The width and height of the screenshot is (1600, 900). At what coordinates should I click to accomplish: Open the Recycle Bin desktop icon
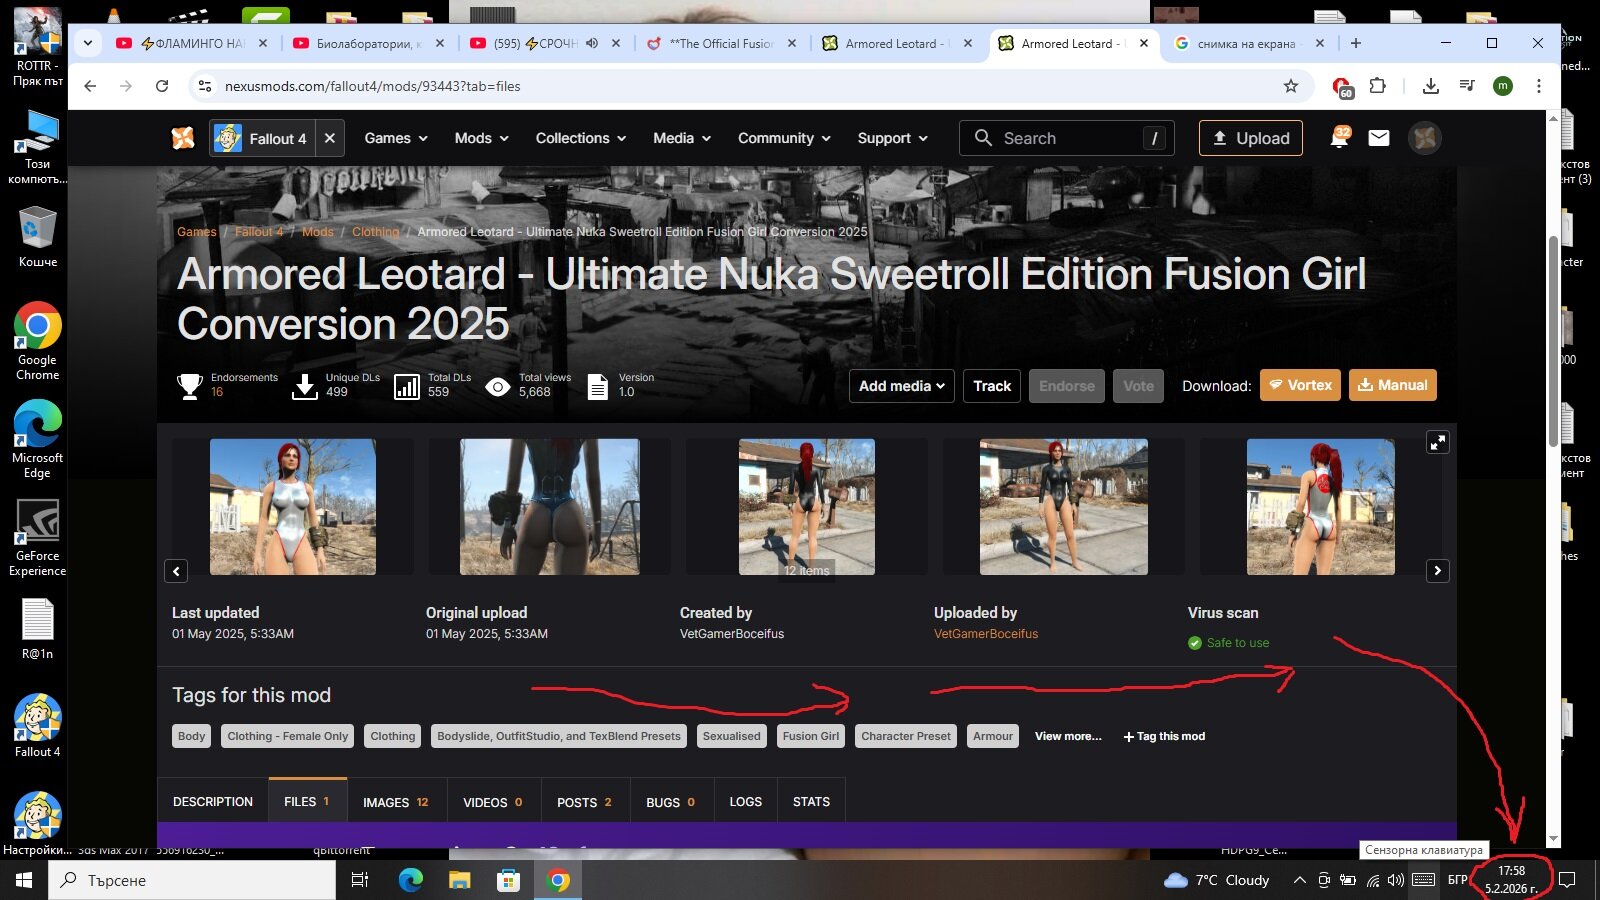(37, 237)
